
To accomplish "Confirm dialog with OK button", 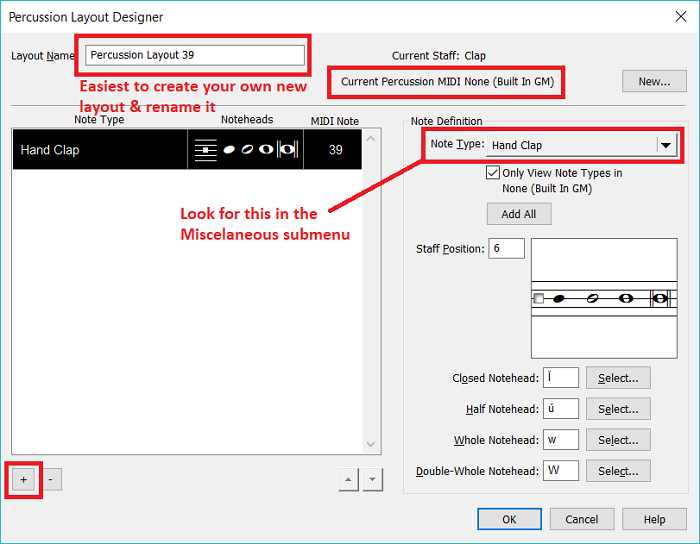I will (x=509, y=519).
